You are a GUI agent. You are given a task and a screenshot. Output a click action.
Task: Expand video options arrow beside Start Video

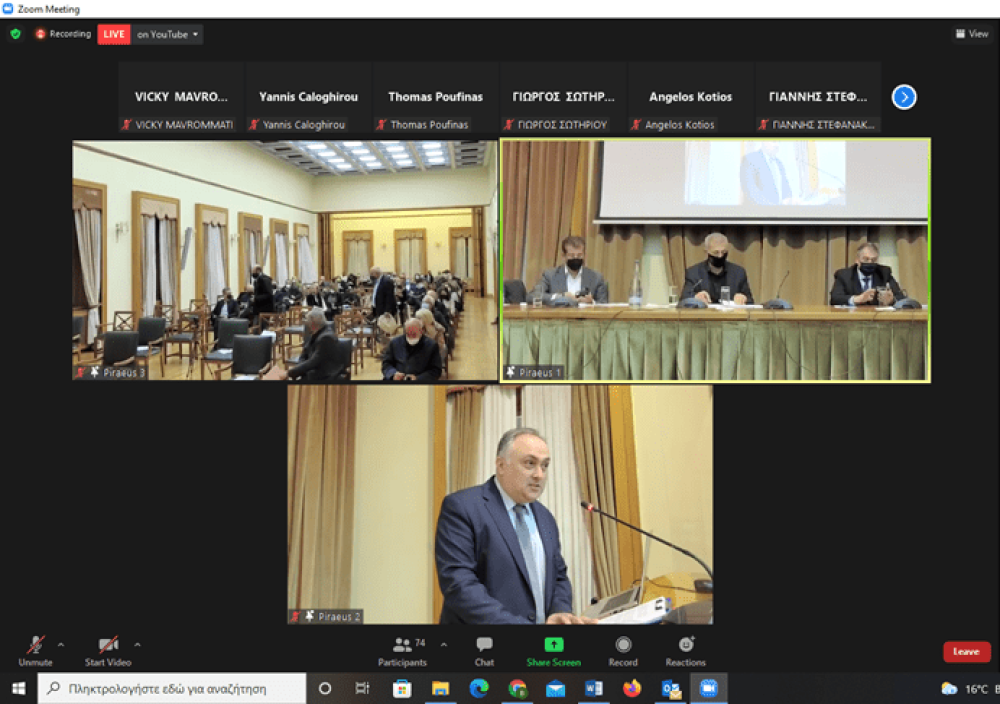pos(137,645)
